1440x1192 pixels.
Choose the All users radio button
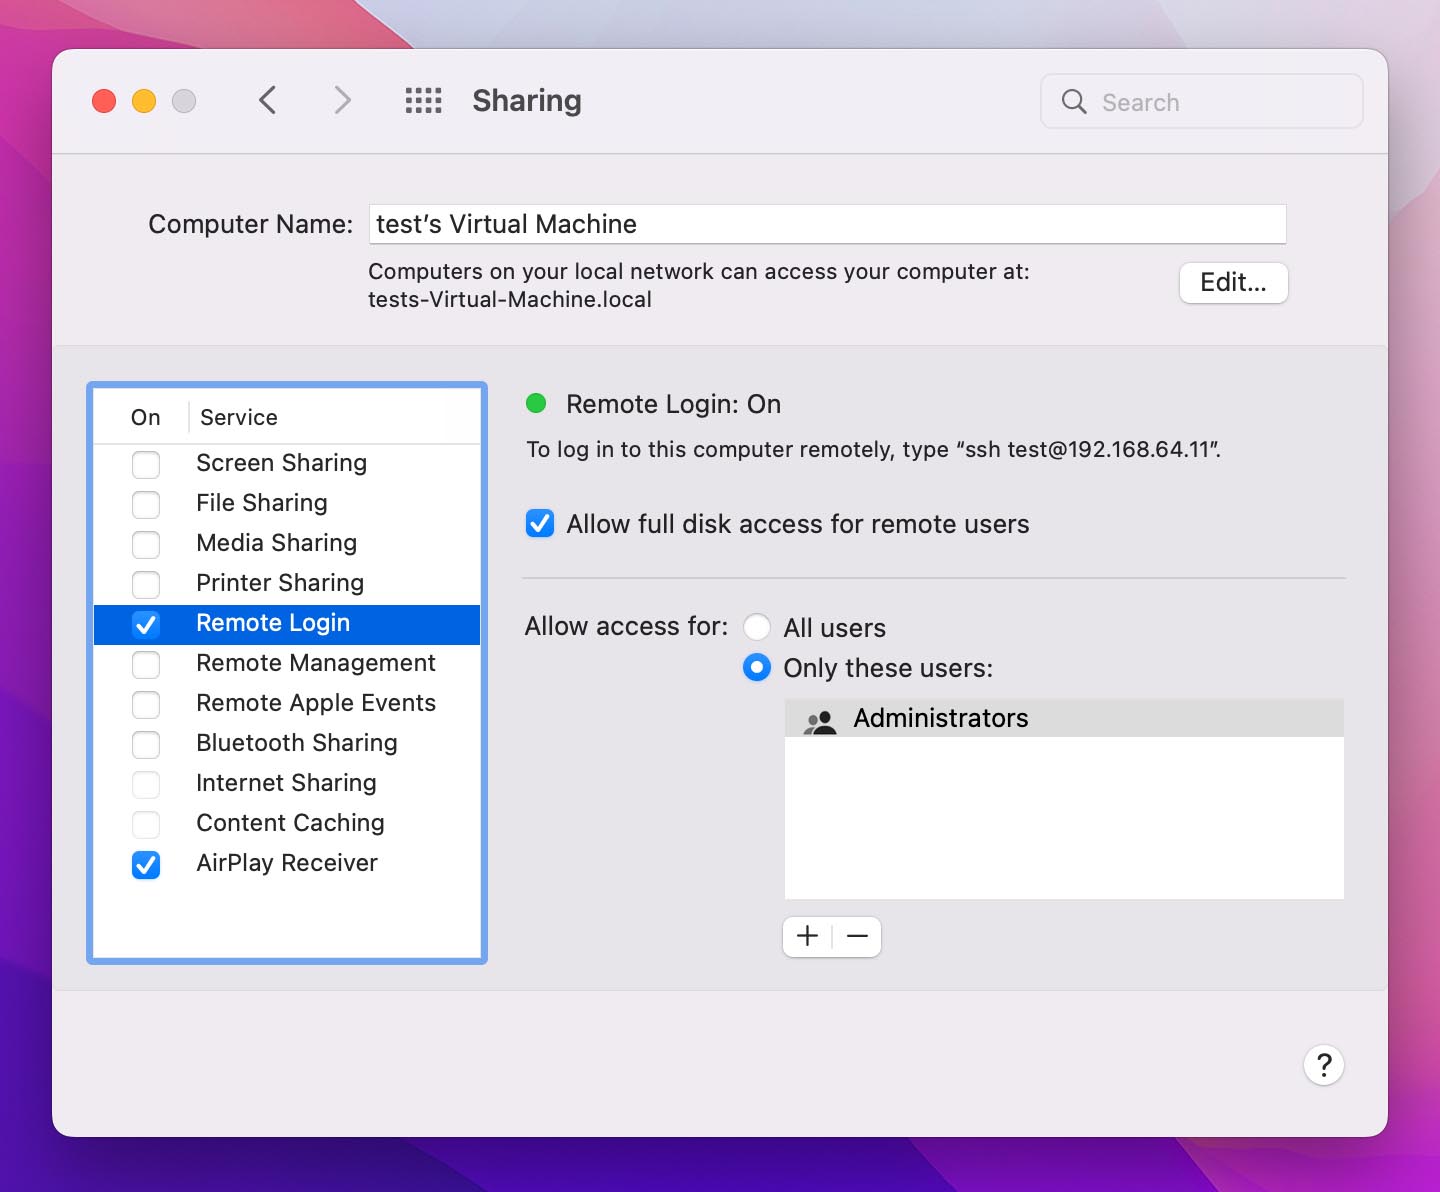pyautogui.click(x=757, y=627)
